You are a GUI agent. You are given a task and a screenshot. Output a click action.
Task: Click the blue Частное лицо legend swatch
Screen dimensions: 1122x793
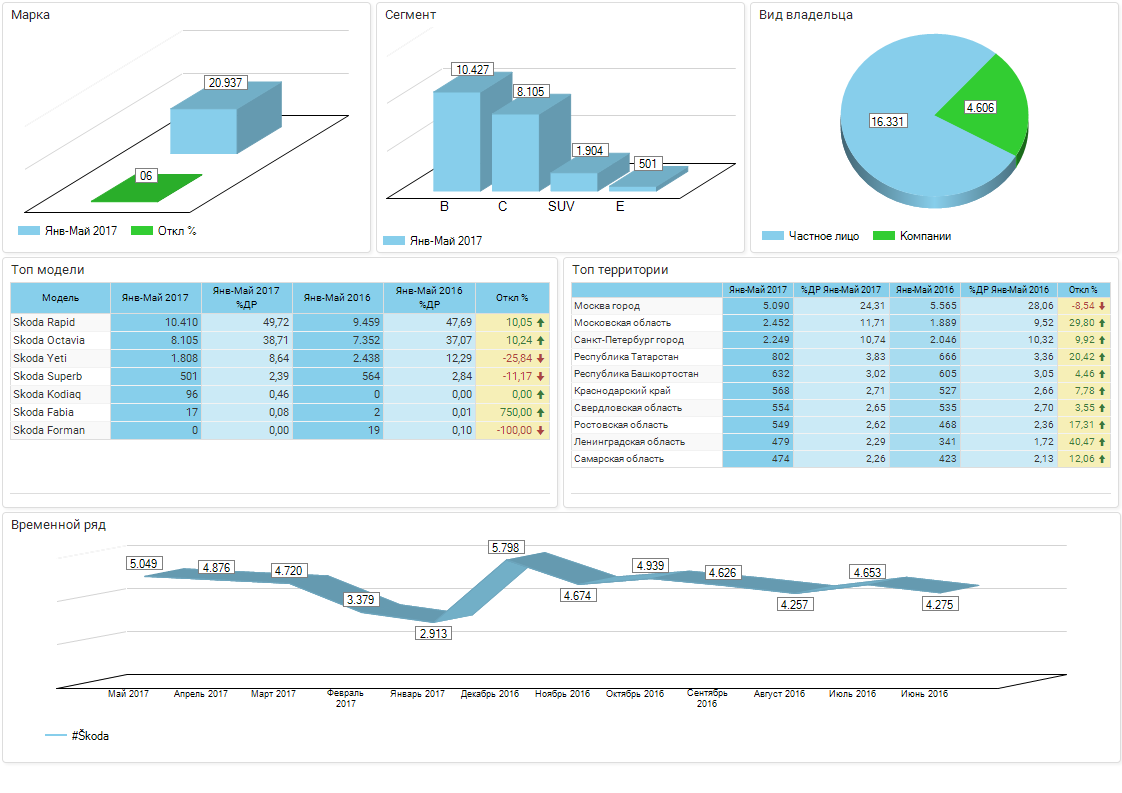(772, 236)
